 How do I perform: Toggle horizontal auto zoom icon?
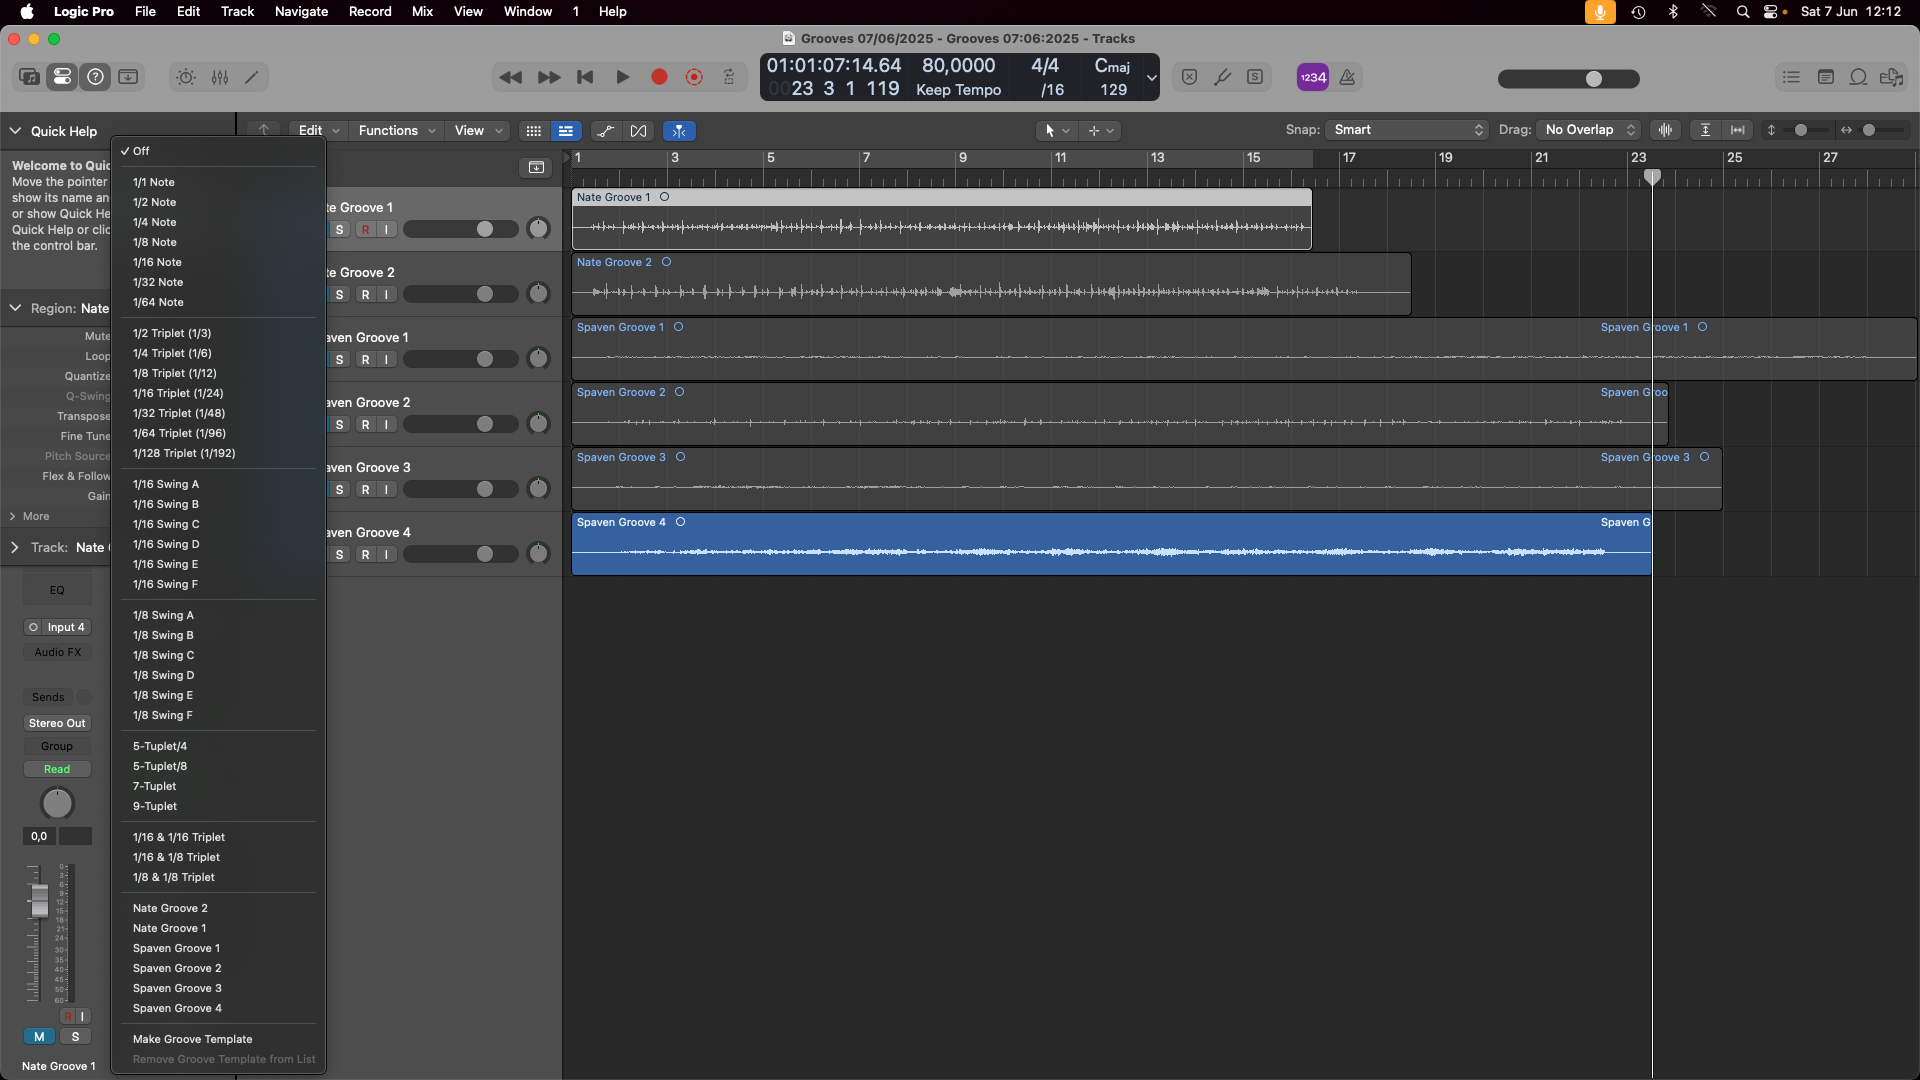1738,130
